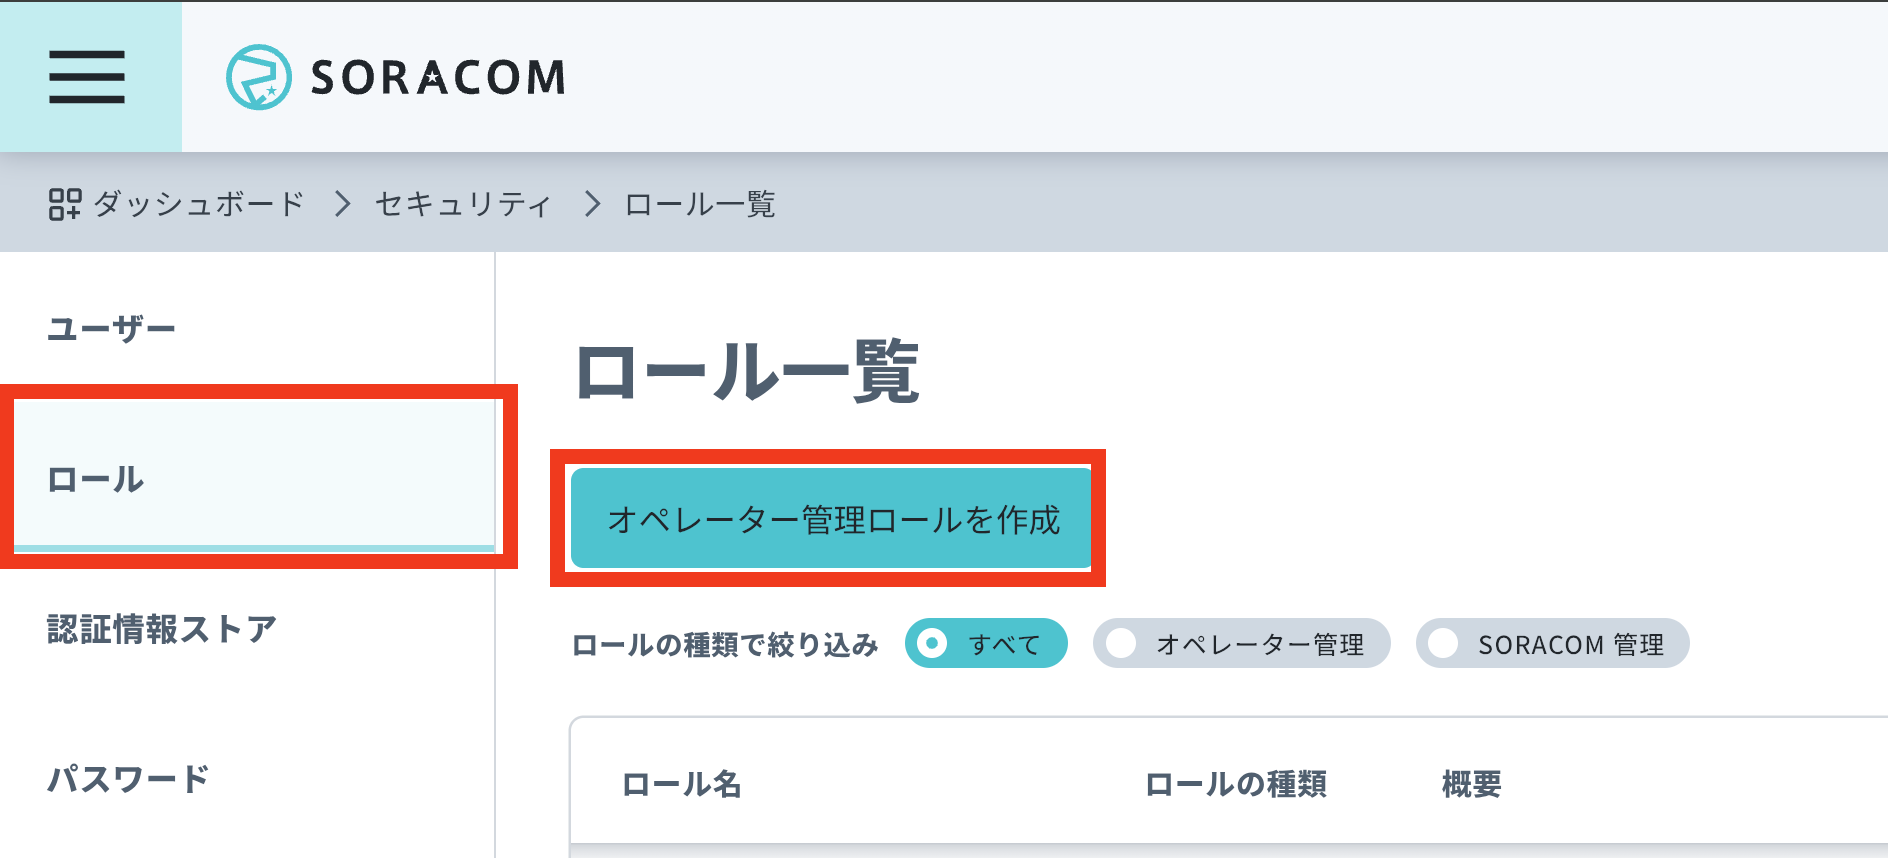The height and width of the screenshot is (858, 1888).
Task: Open ユーザー in the sidebar
Action: (112, 328)
